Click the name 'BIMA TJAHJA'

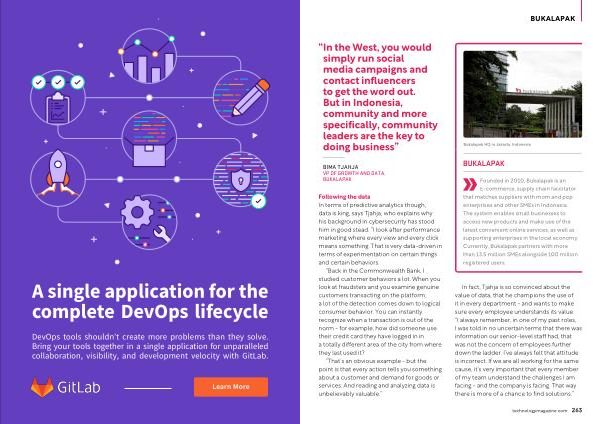[x=341, y=167]
